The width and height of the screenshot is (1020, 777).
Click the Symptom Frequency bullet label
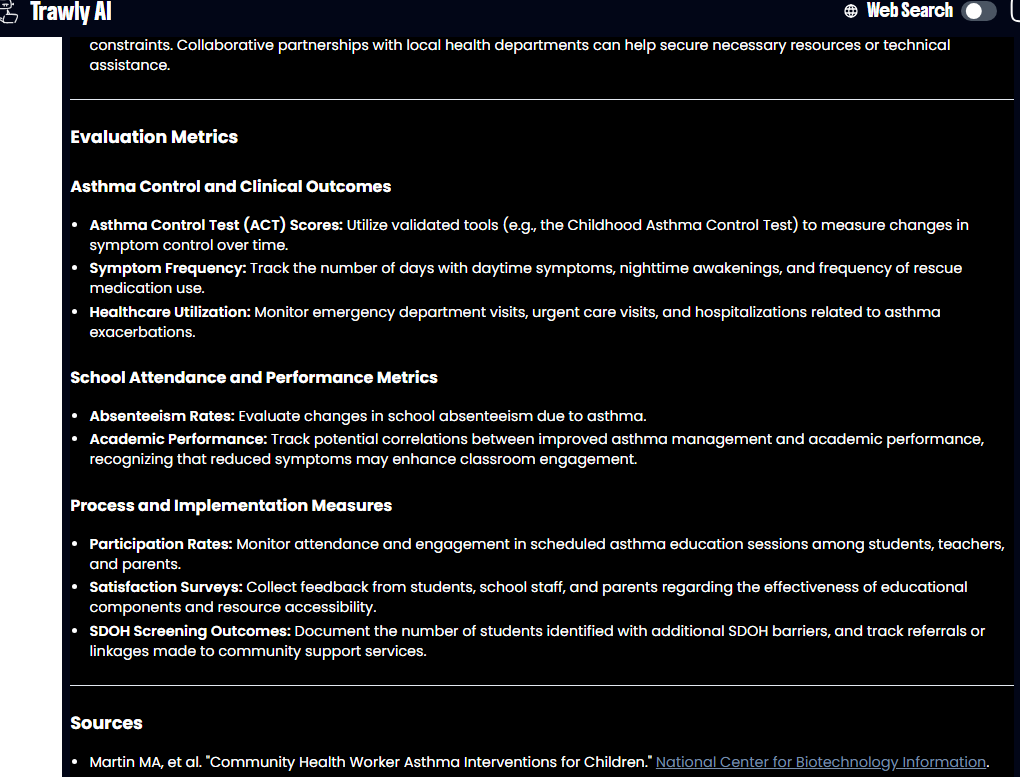coord(167,268)
